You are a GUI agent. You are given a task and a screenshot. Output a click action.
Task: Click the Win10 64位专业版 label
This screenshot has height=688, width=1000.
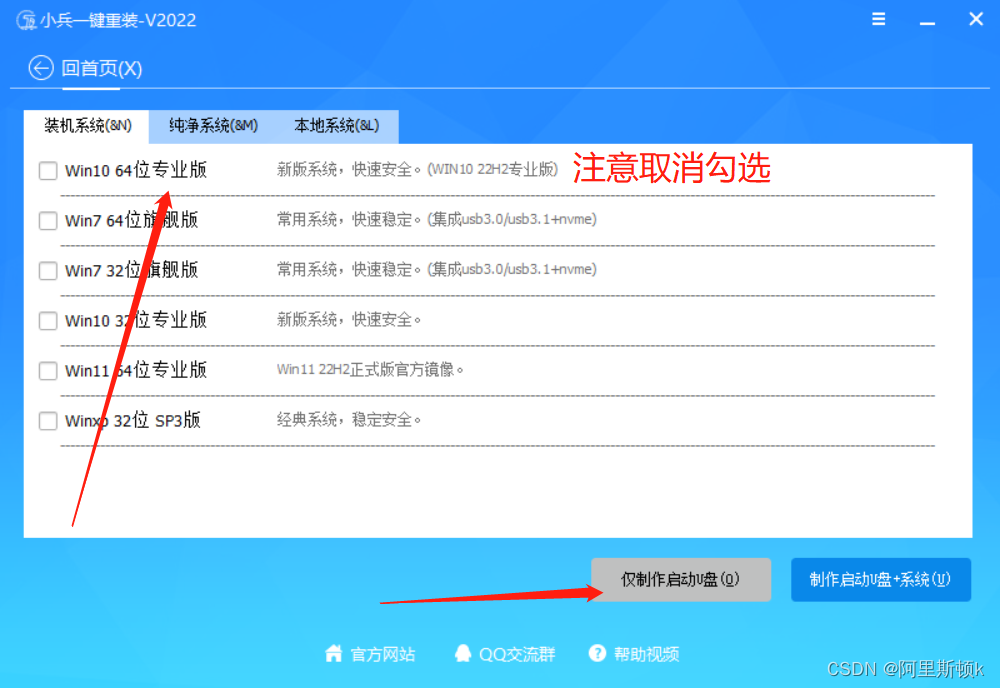136,170
